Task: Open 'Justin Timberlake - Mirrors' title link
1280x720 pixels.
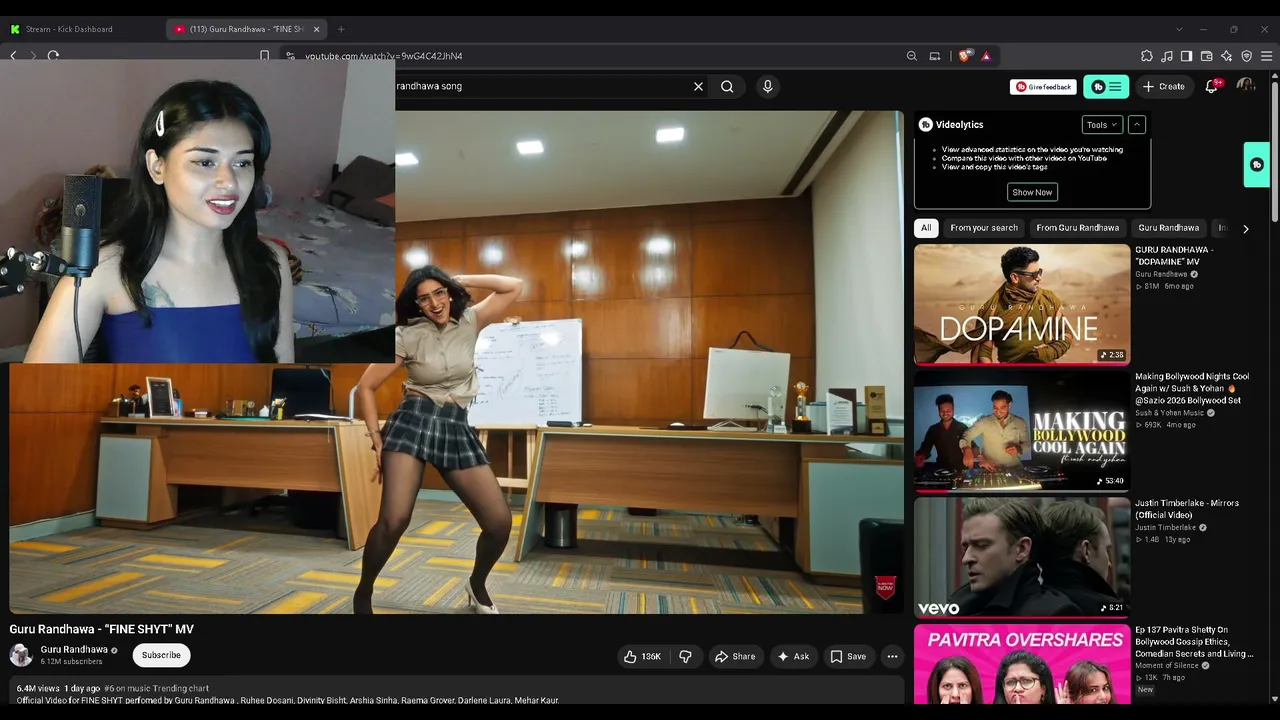Action: [1187, 509]
